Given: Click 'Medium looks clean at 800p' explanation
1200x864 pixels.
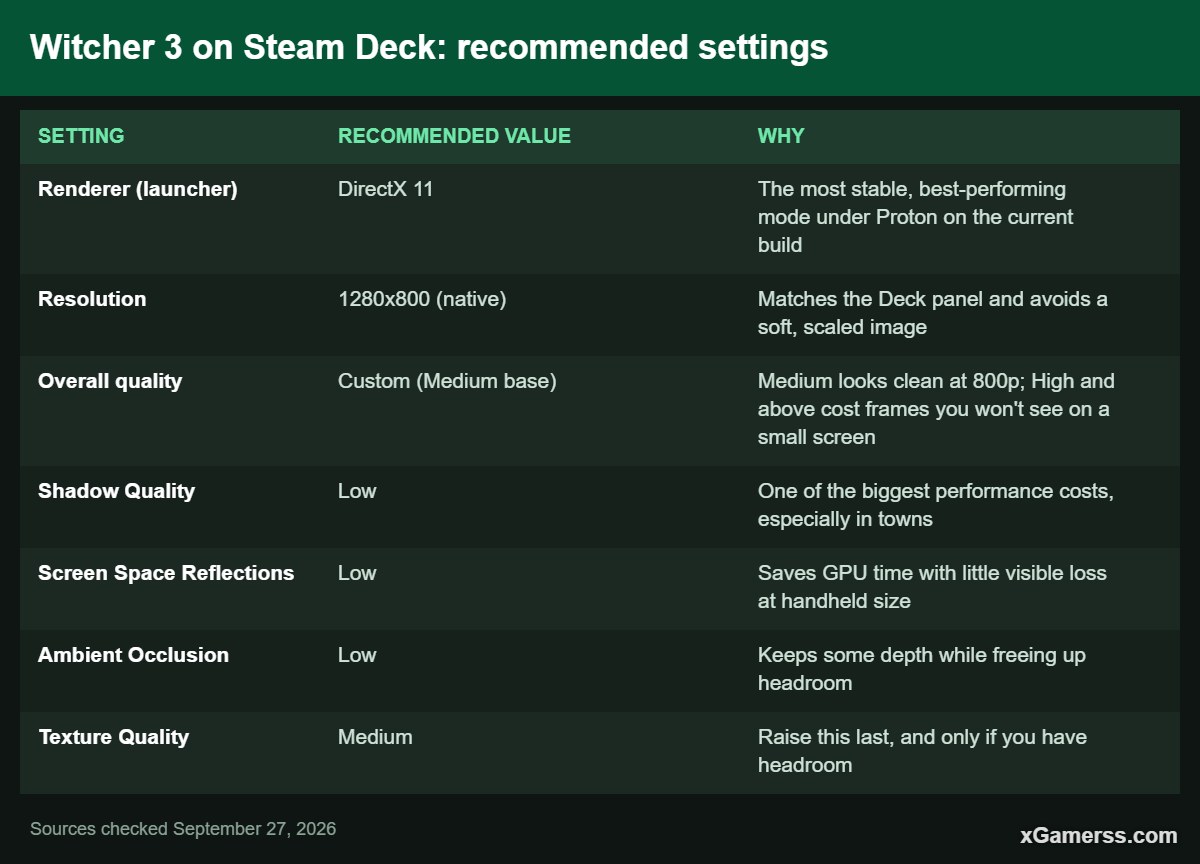Looking at the screenshot, I should pos(936,409).
